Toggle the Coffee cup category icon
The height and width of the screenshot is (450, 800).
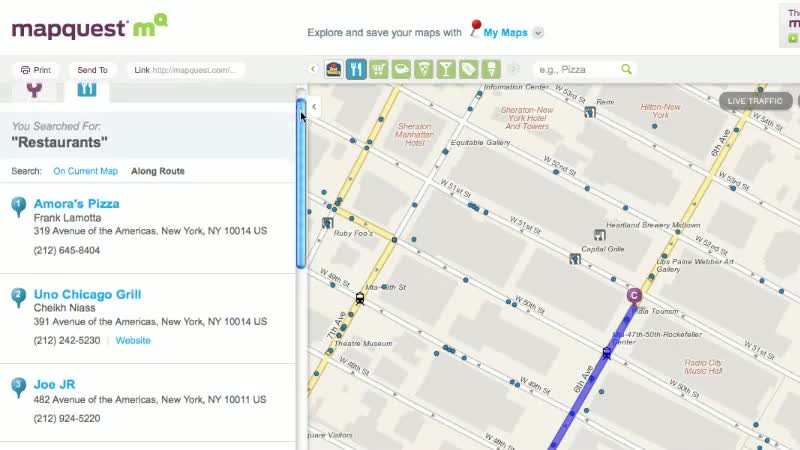point(402,69)
